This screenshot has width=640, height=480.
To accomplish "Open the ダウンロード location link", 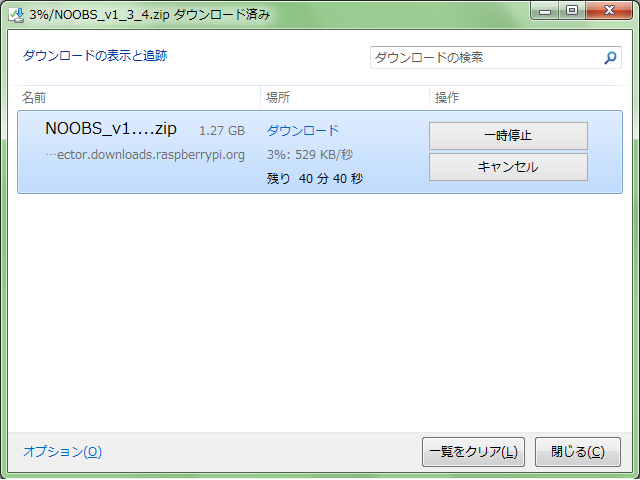I will (303, 130).
